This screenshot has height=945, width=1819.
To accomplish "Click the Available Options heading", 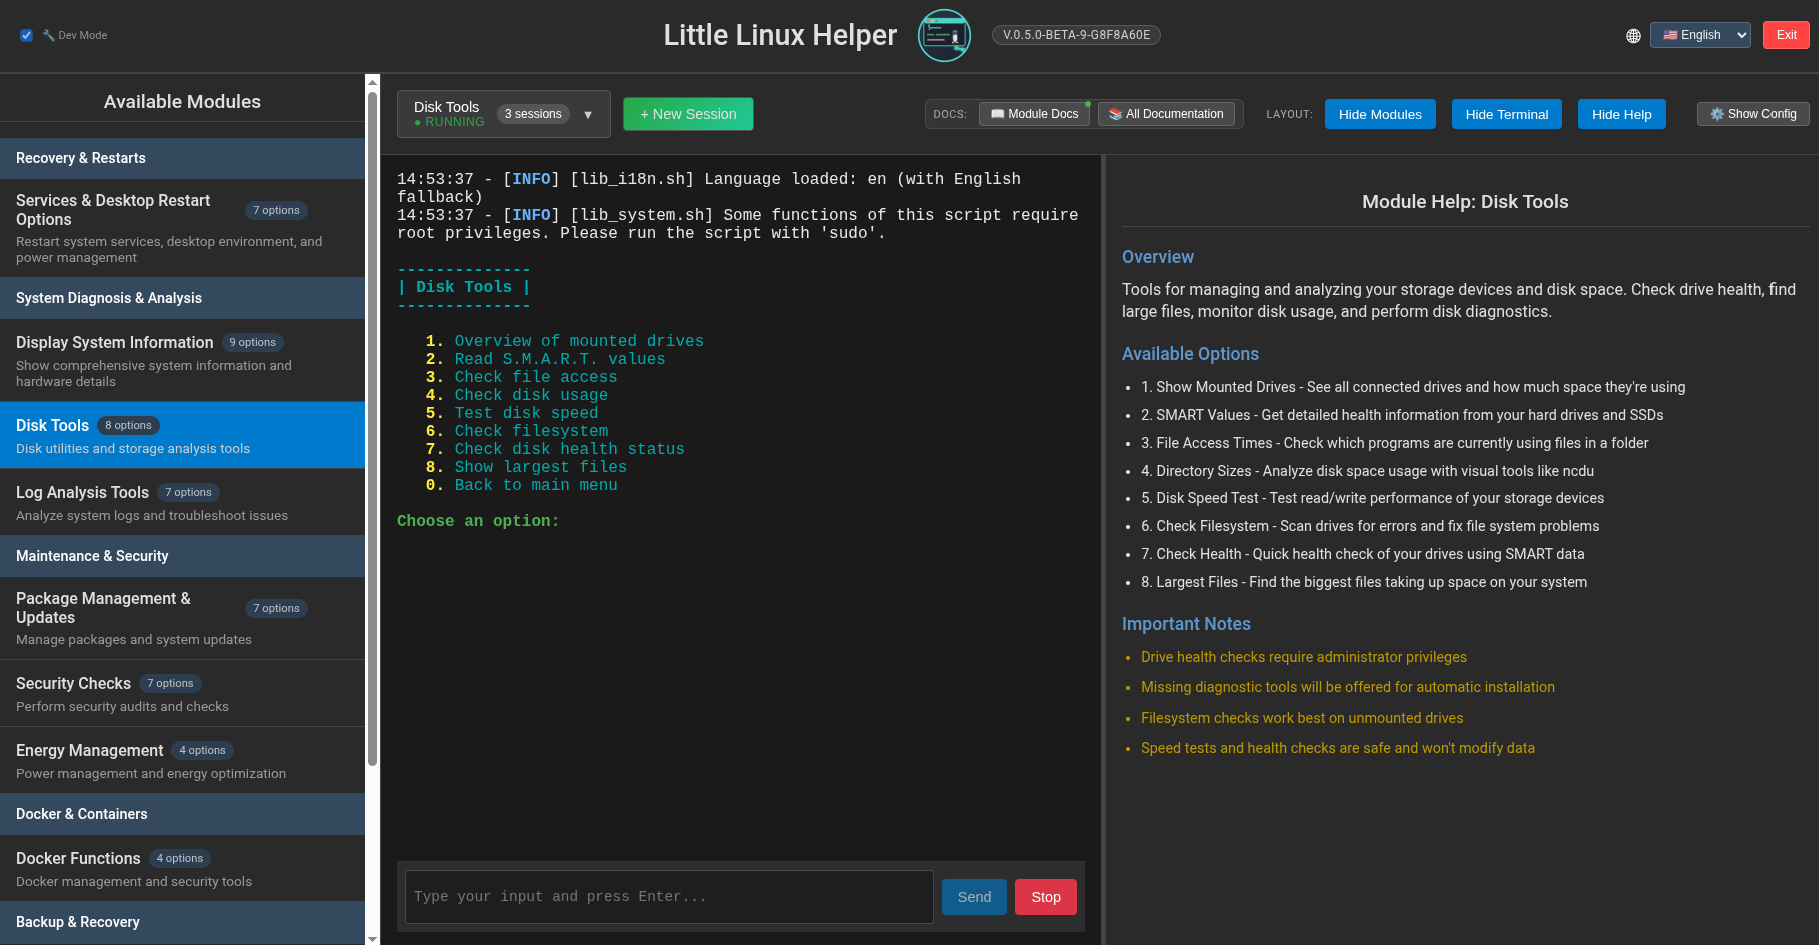I will (x=1190, y=354).
